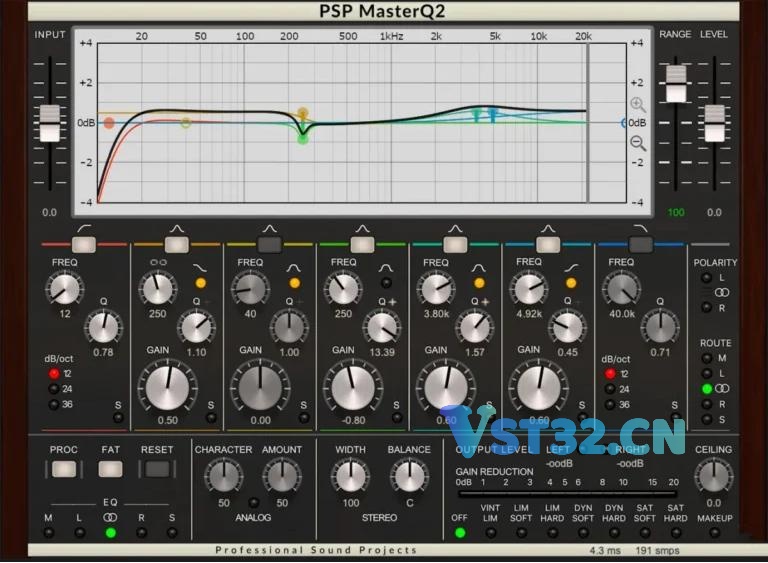Click the LEVEL fader handle
The image size is (768, 563).
tap(714, 123)
